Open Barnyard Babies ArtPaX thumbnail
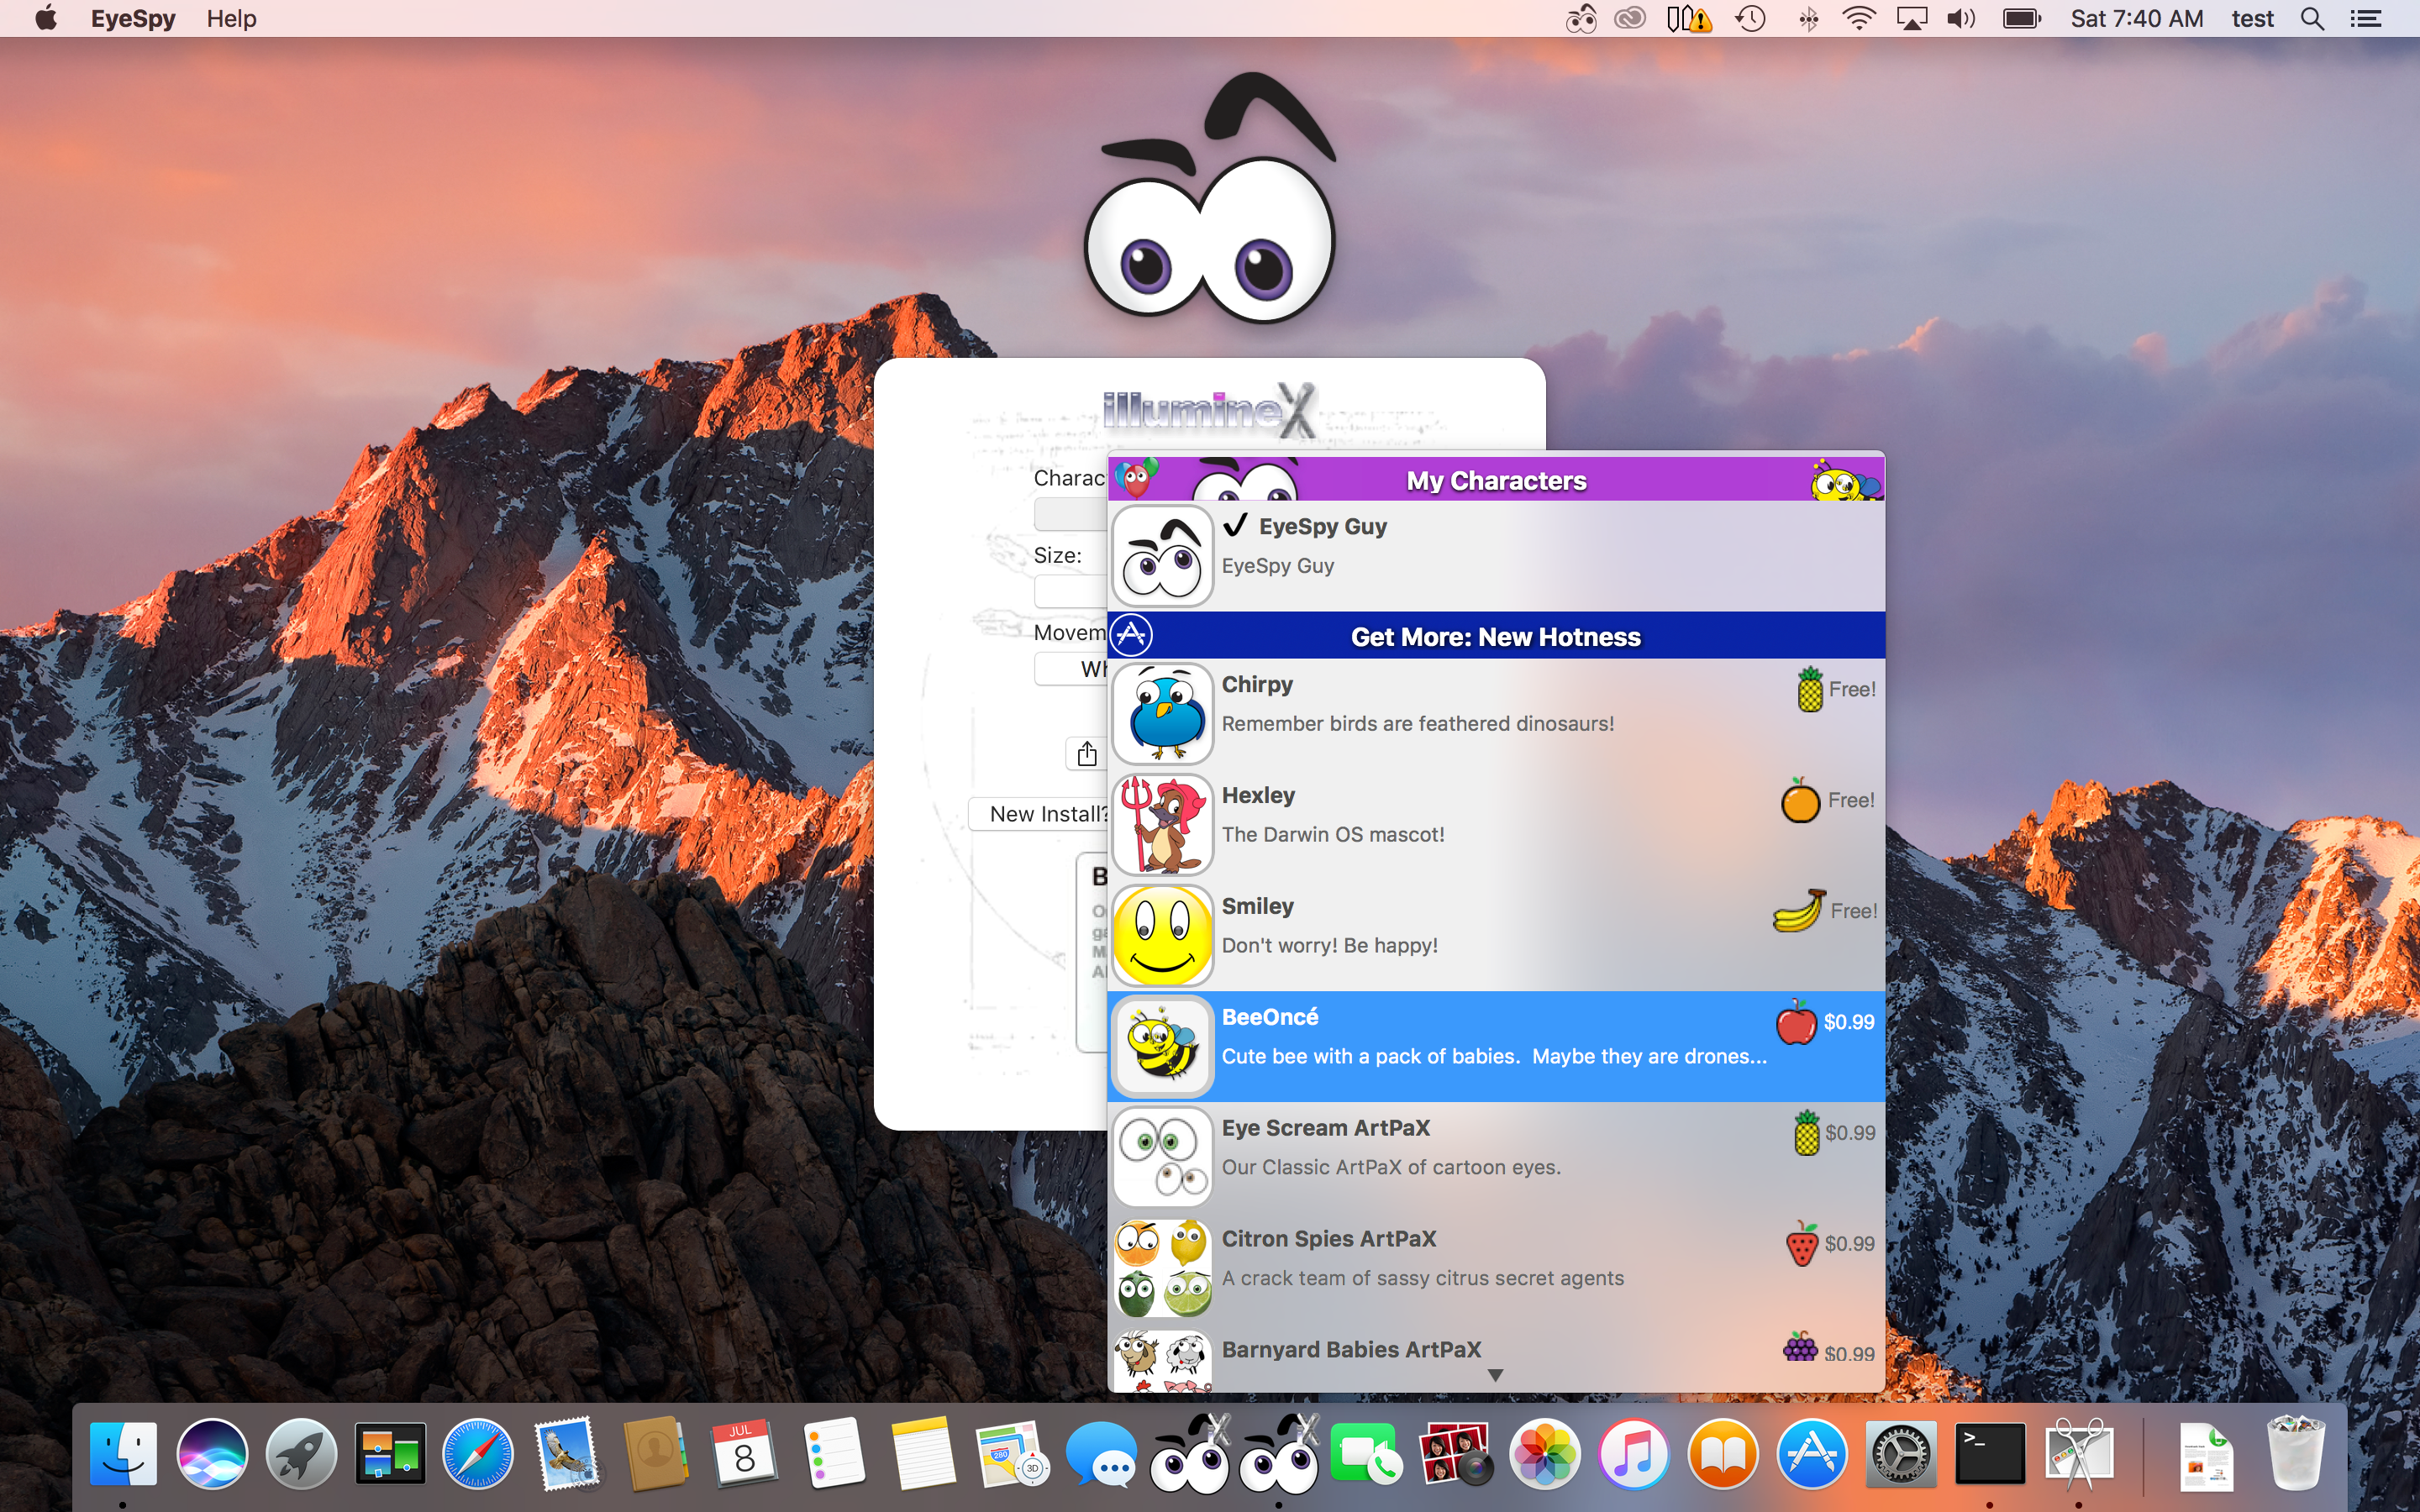The image size is (2420, 1512). (x=1162, y=1360)
